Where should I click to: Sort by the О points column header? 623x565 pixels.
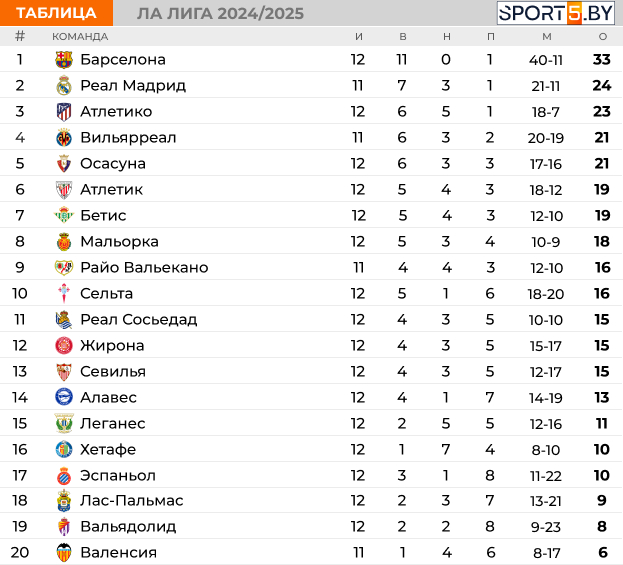point(603,37)
